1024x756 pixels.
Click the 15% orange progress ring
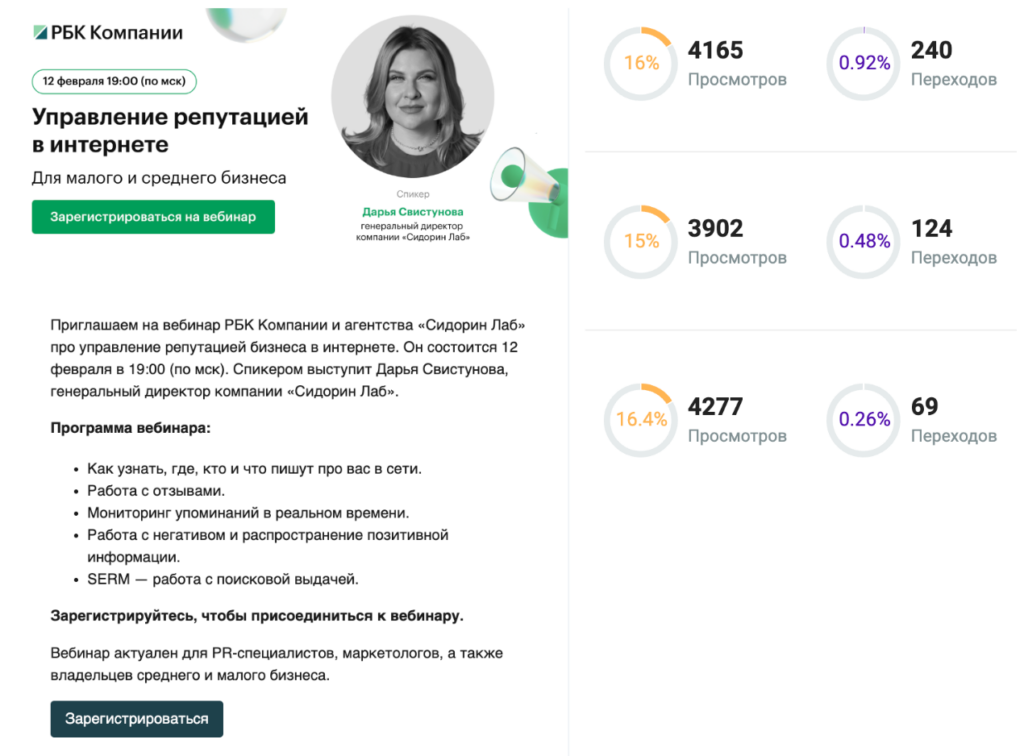pos(641,242)
